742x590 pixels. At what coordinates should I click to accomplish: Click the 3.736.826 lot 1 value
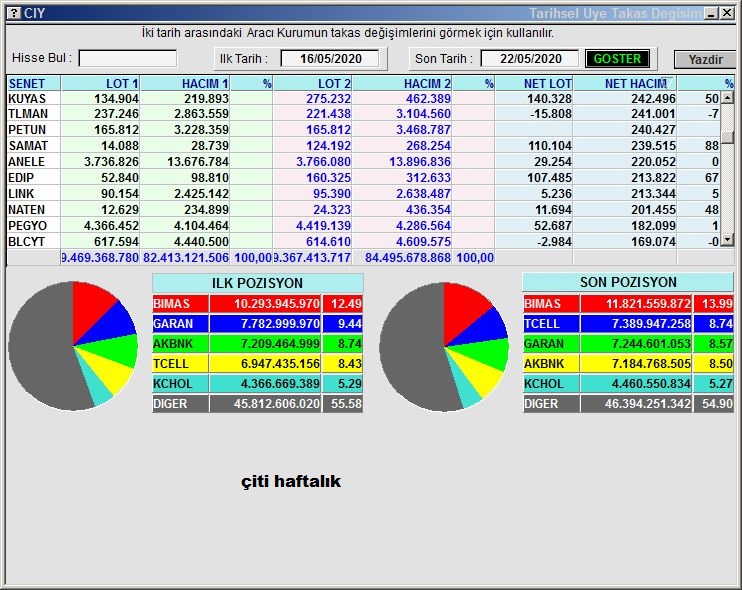point(111,162)
